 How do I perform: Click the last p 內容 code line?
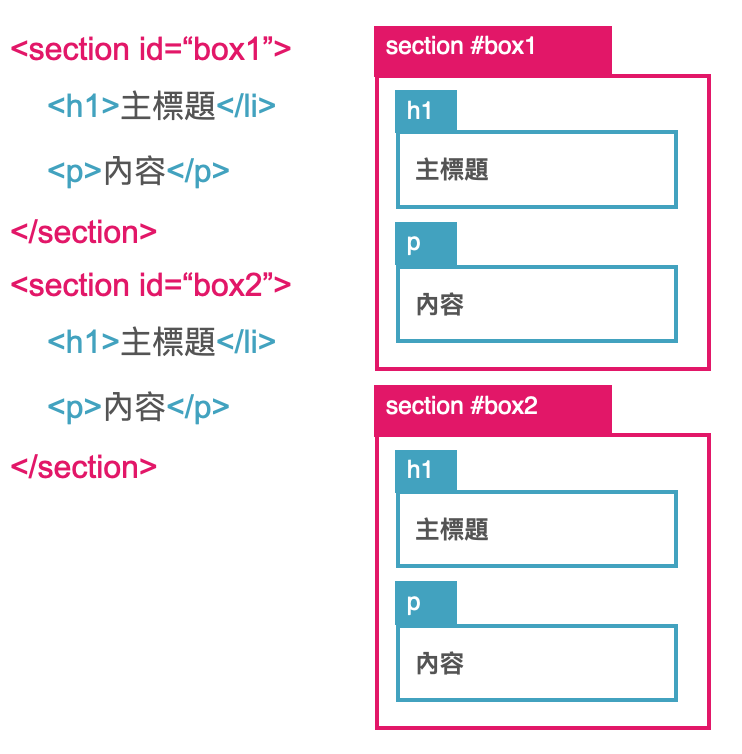tap(138, 407)
